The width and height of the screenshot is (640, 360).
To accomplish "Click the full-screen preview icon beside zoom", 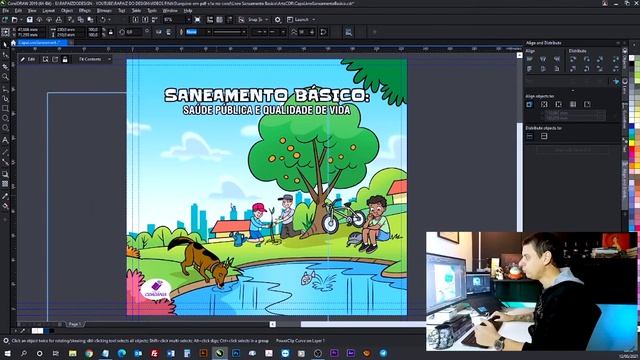I will pyautogui.click(x=198, y=20).
